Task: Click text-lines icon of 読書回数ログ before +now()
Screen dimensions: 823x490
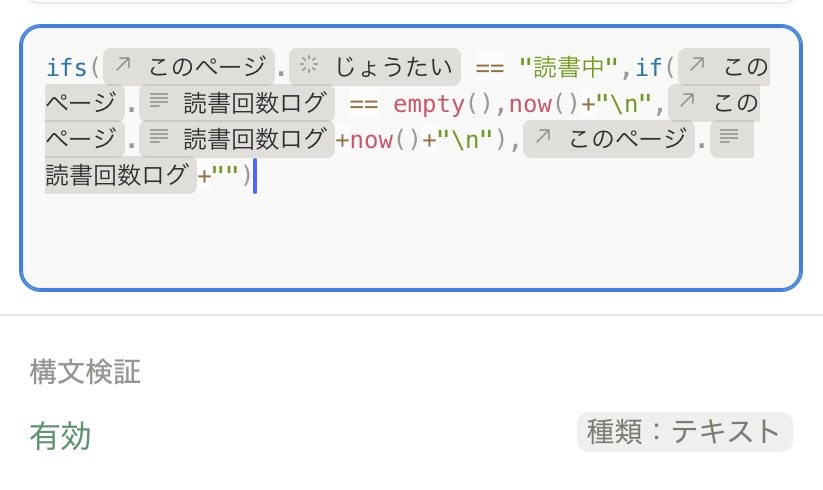Action: [158, 139]
